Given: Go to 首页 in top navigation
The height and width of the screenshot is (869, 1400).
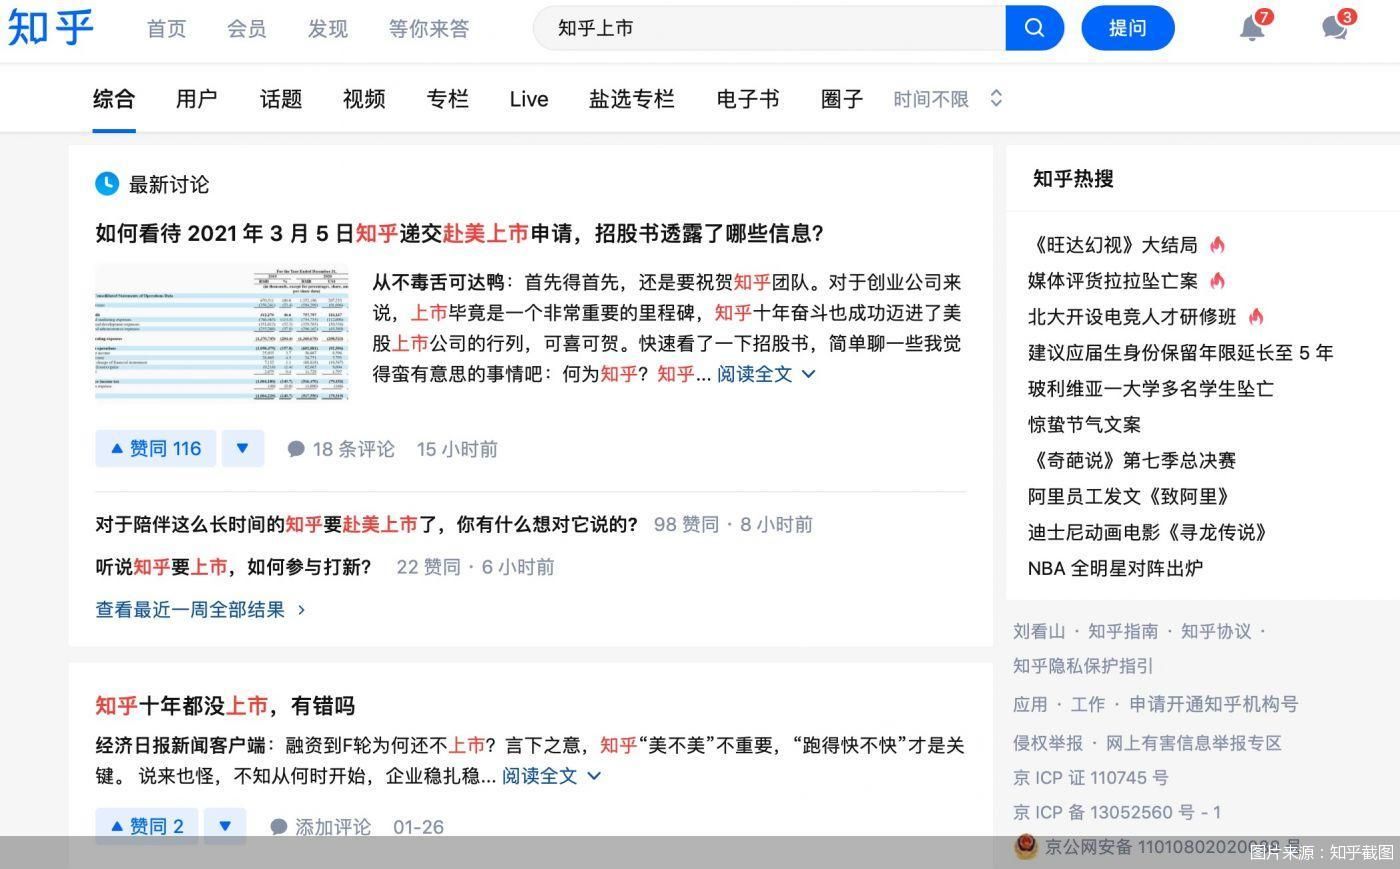Looking at the screenshot, I should click(x=166, y=28).
